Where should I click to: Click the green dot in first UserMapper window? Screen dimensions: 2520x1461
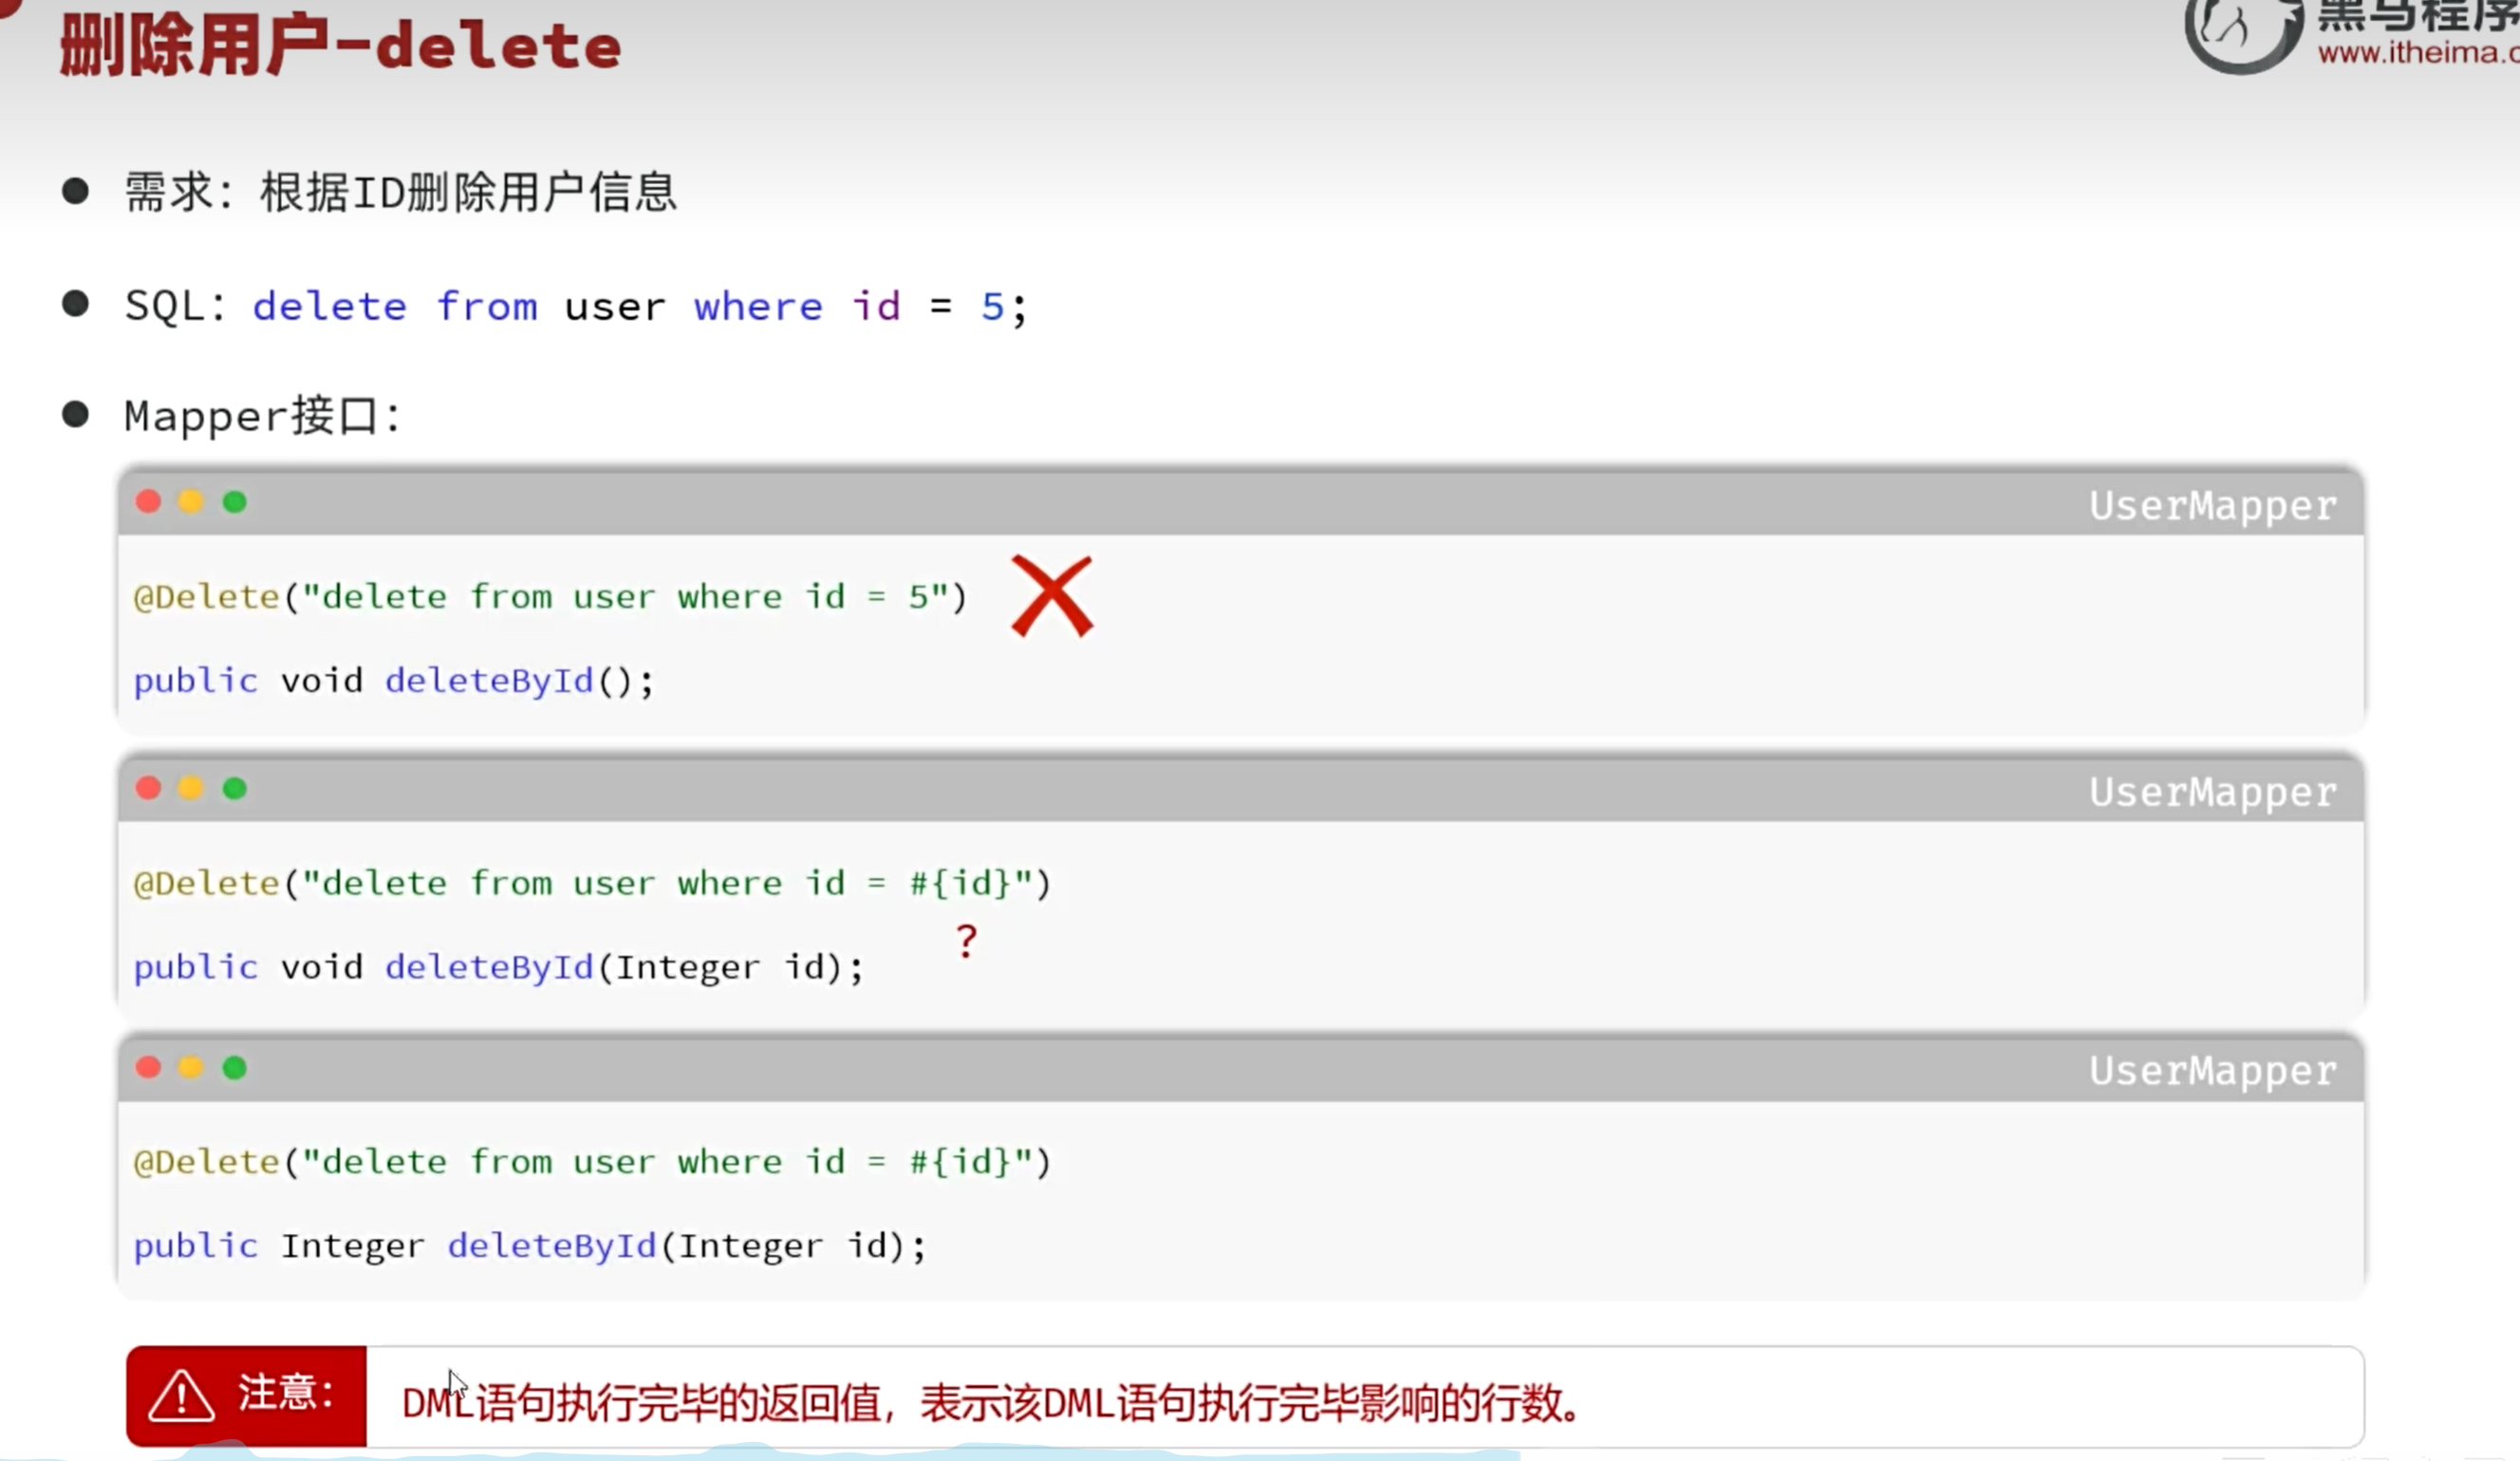235,501
